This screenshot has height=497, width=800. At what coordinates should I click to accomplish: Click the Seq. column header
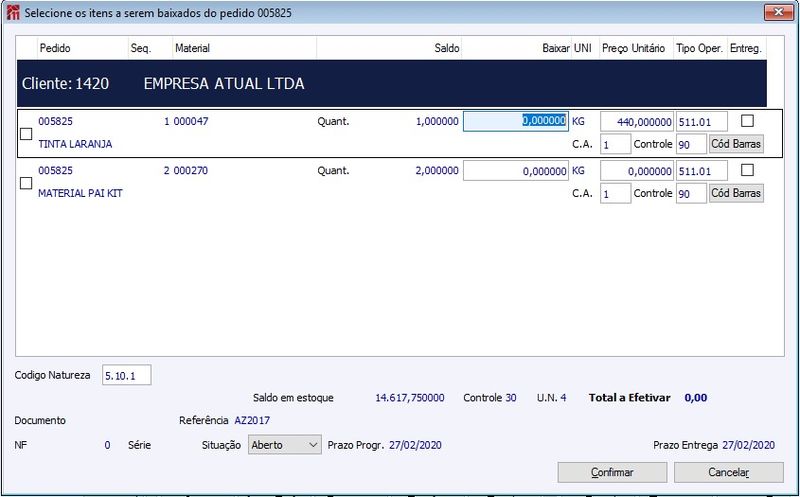click(x=141, y=48)
